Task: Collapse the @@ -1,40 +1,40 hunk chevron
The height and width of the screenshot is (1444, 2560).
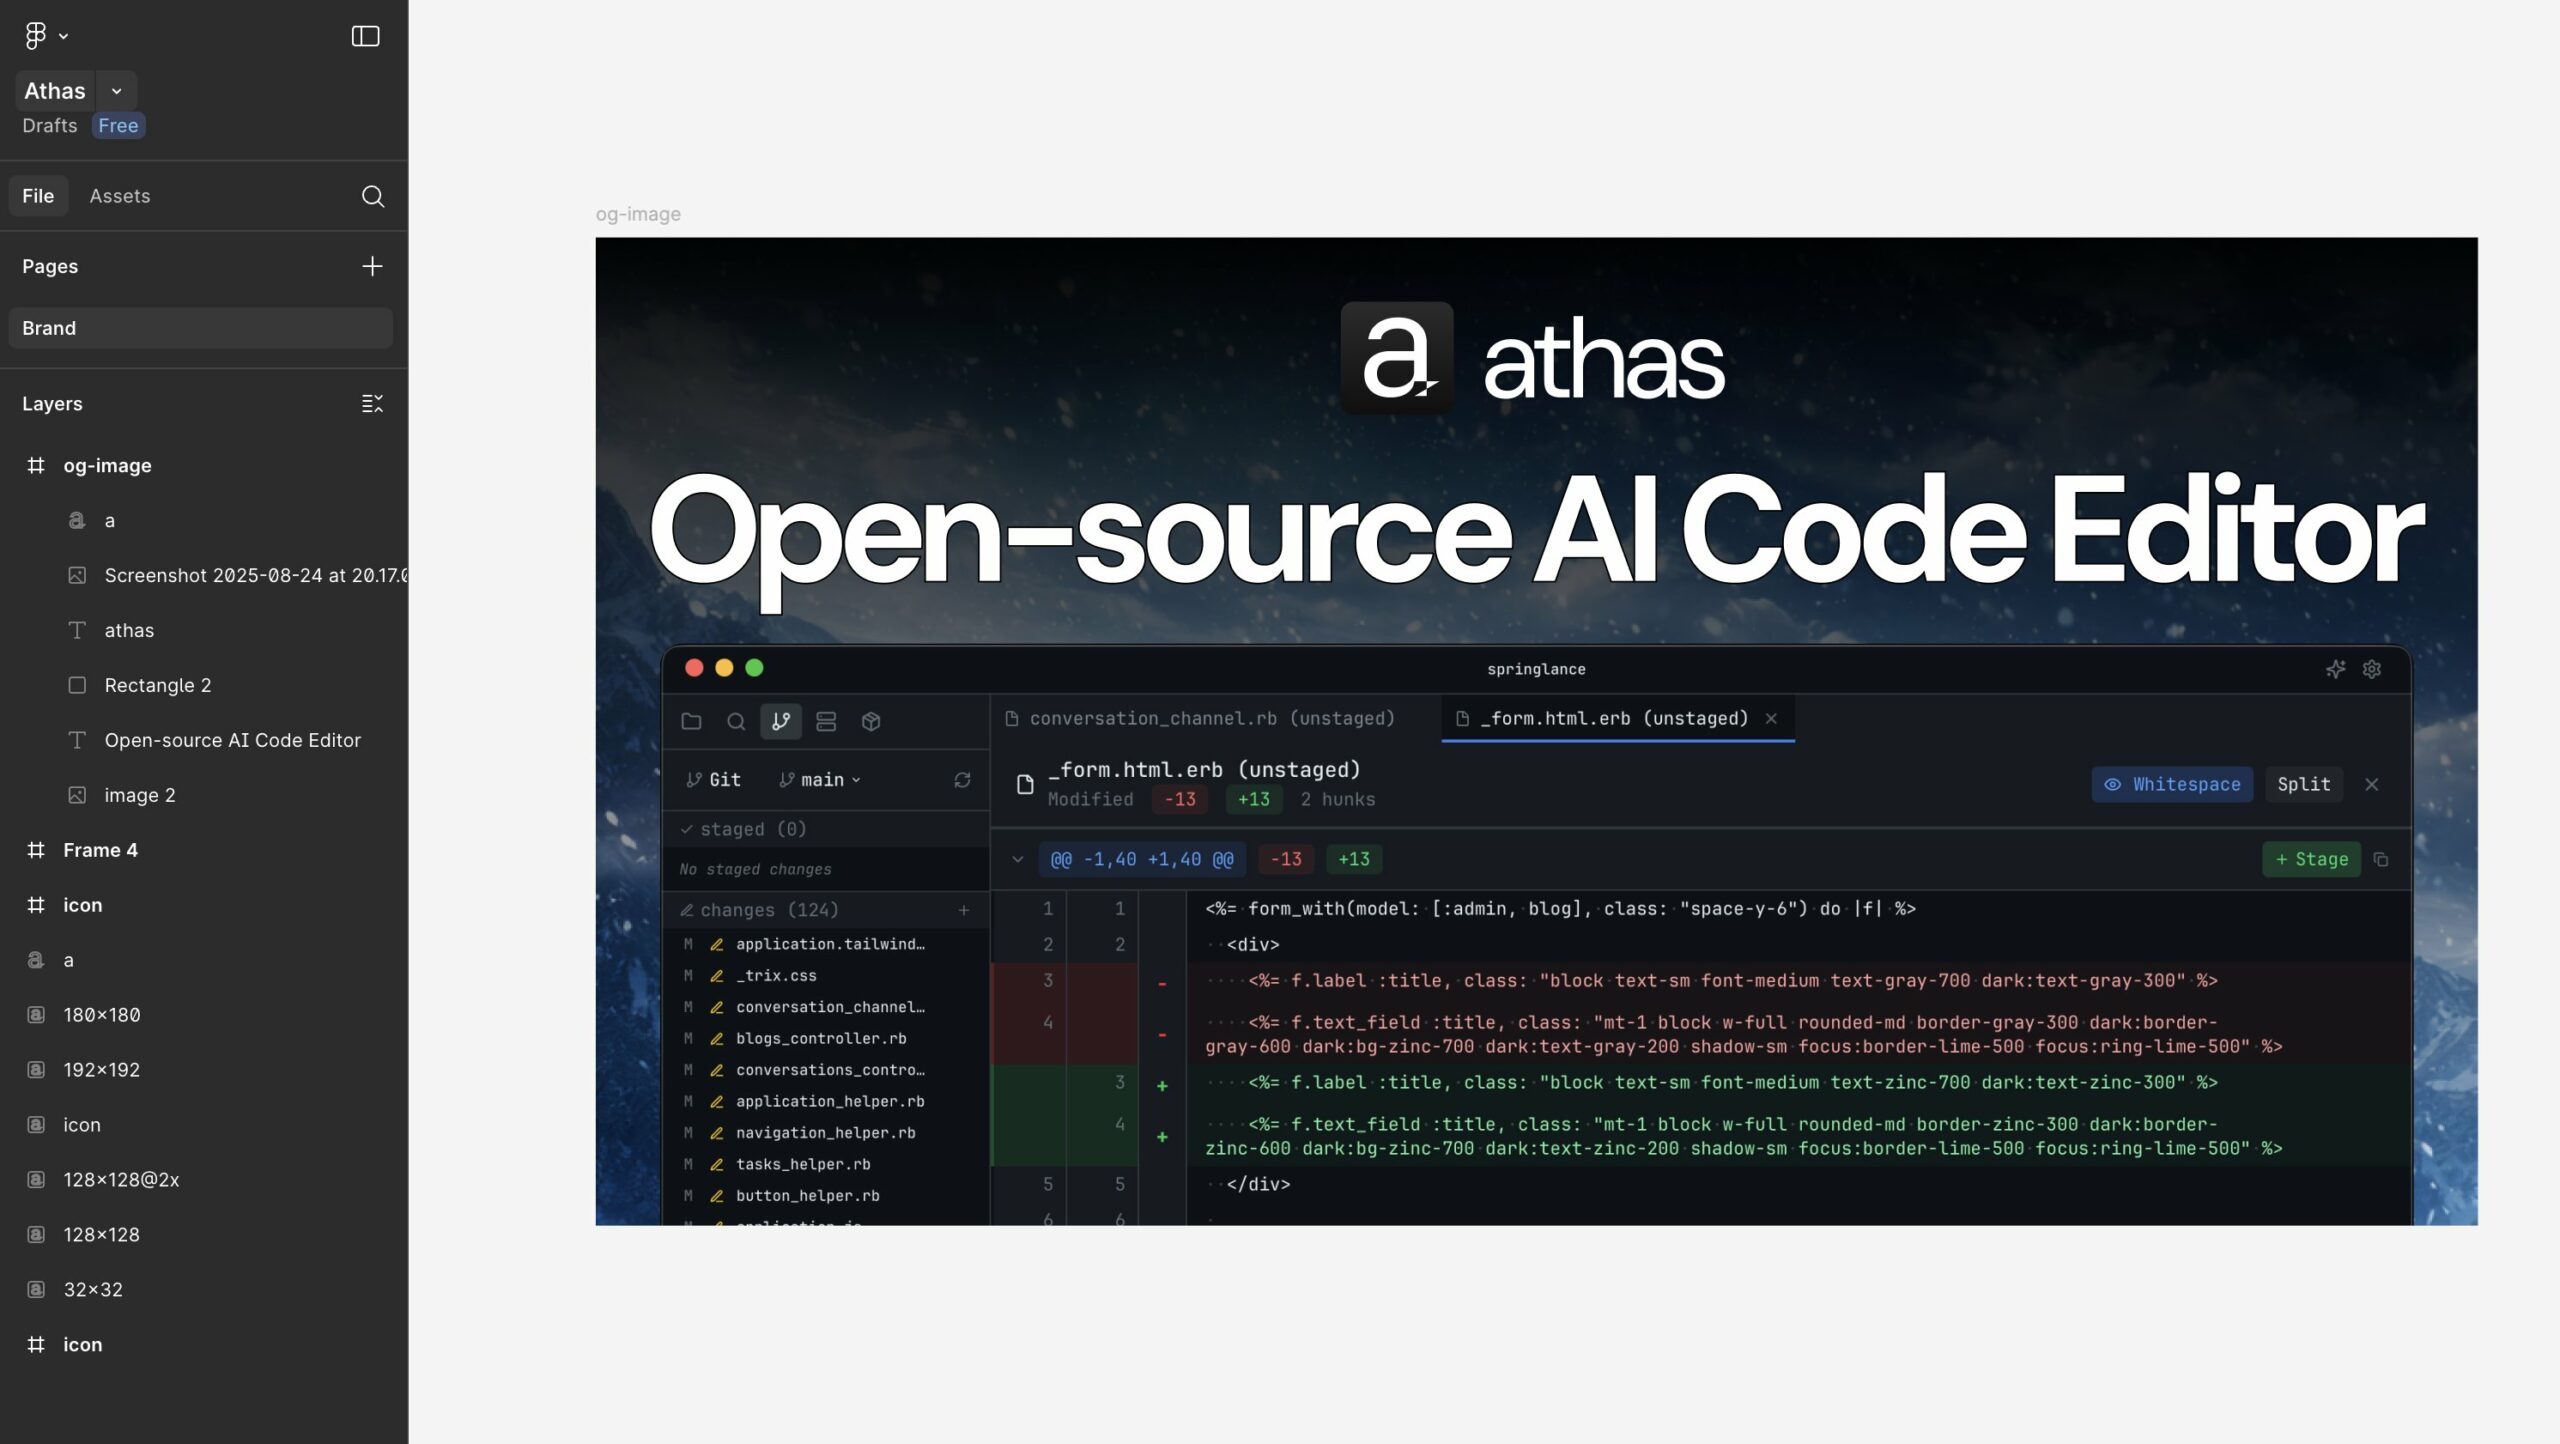Action: pyautogui.click(x=1018, y=859)
